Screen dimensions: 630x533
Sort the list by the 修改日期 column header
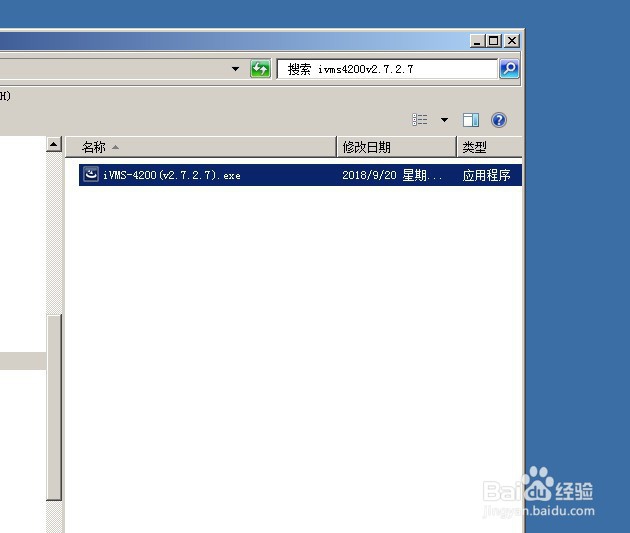click(x=396, y=147)
